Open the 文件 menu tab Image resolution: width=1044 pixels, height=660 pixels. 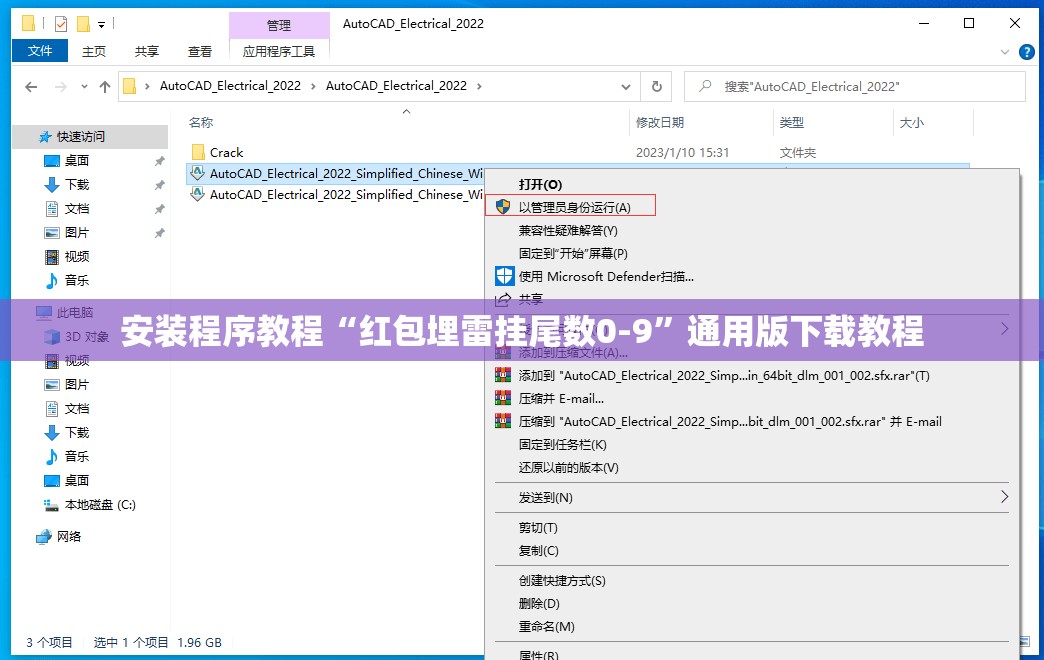coord(40,51)
